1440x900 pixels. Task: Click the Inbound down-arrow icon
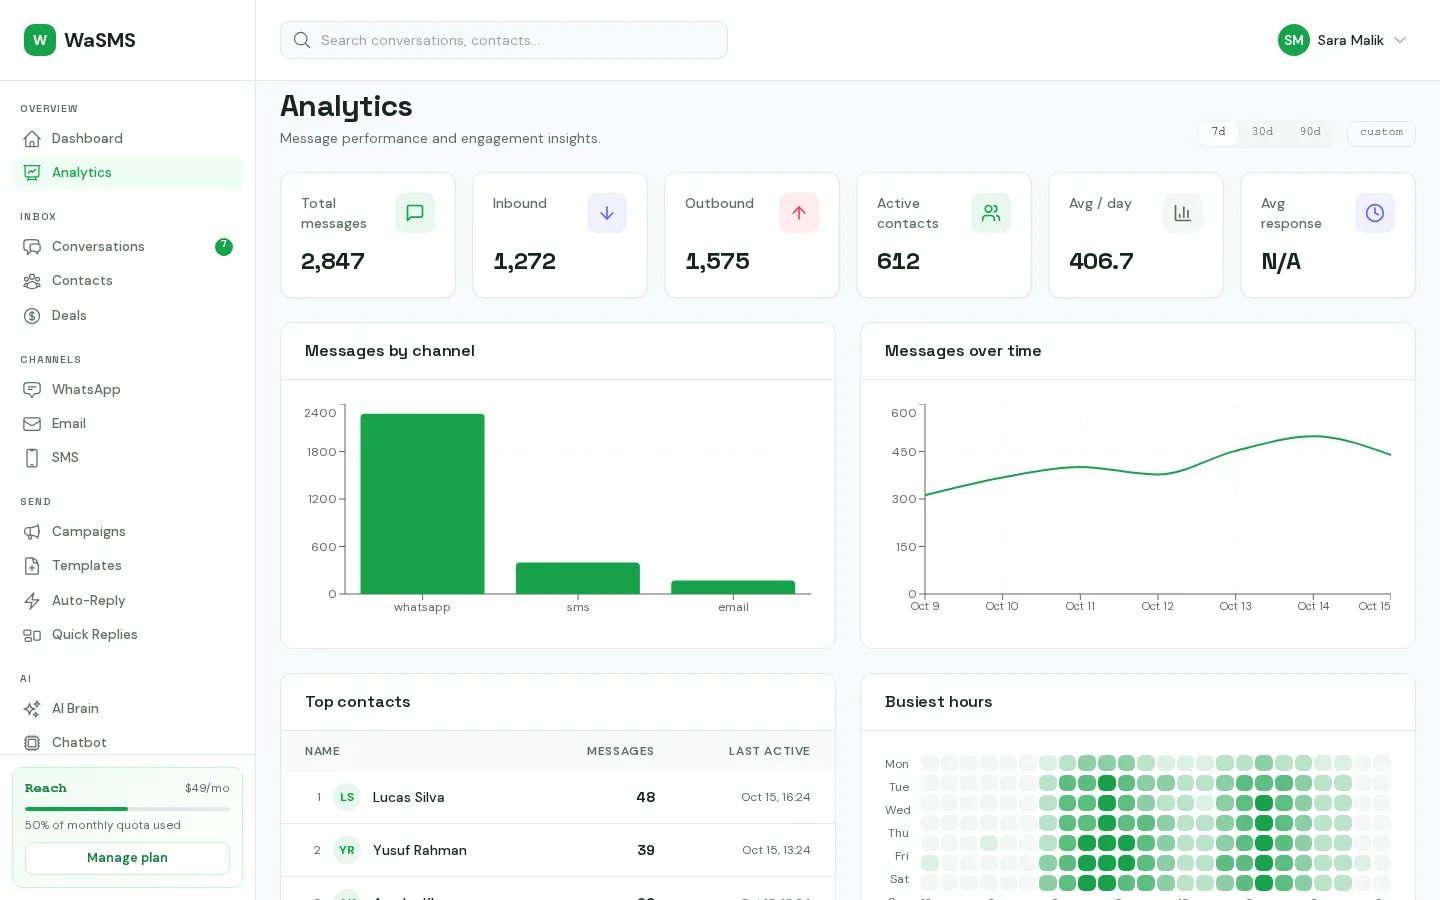click(x=607, y=213)
